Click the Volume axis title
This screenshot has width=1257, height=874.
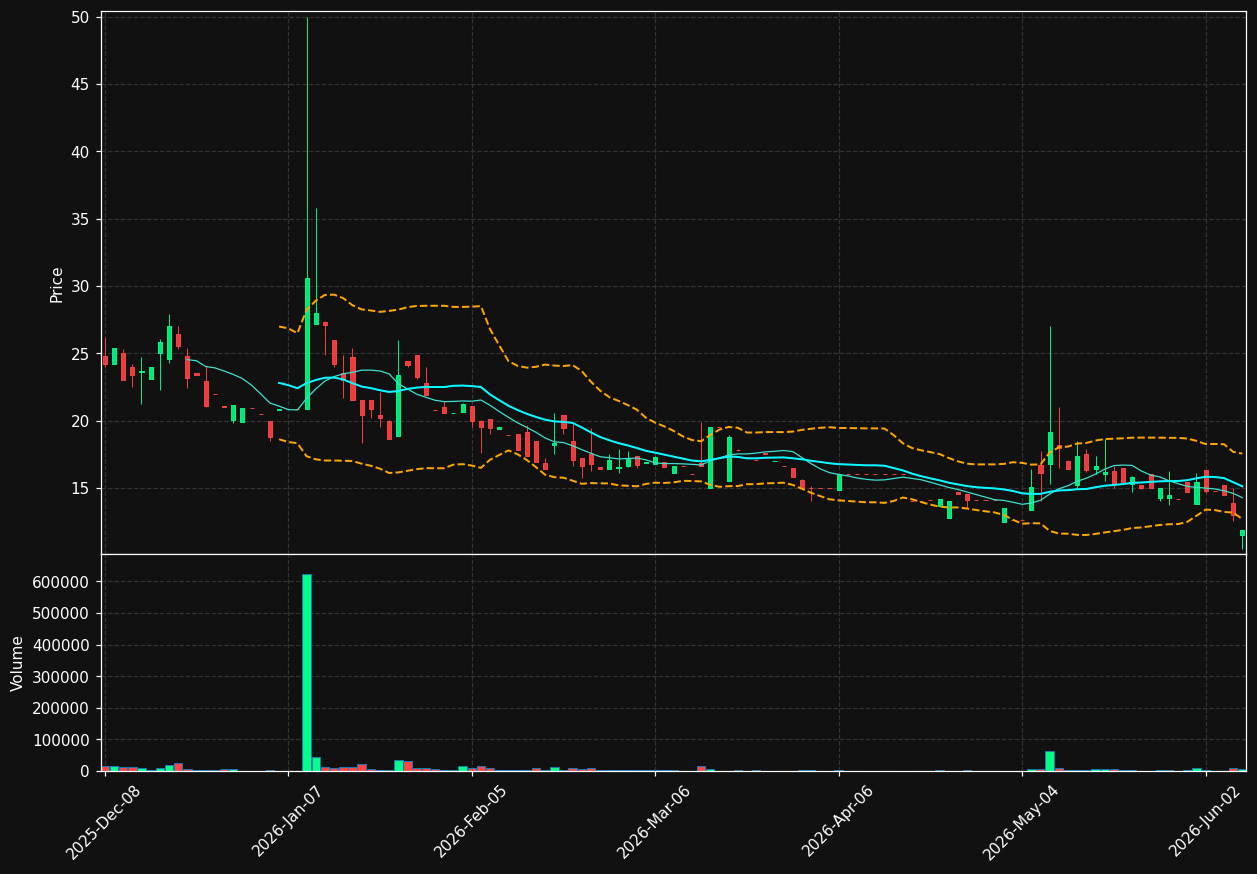pyautogui.click(x=18, y=663)
